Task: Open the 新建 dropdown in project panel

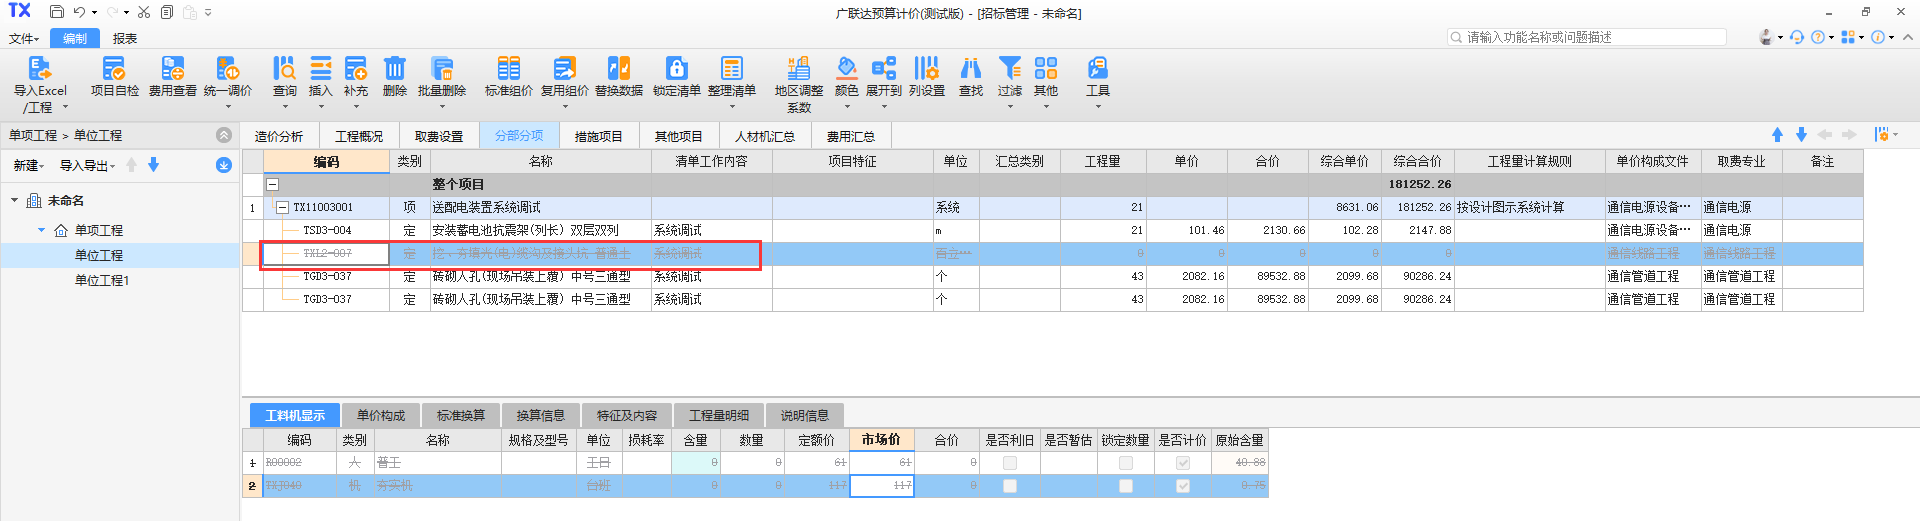Action: coord(28,166)
